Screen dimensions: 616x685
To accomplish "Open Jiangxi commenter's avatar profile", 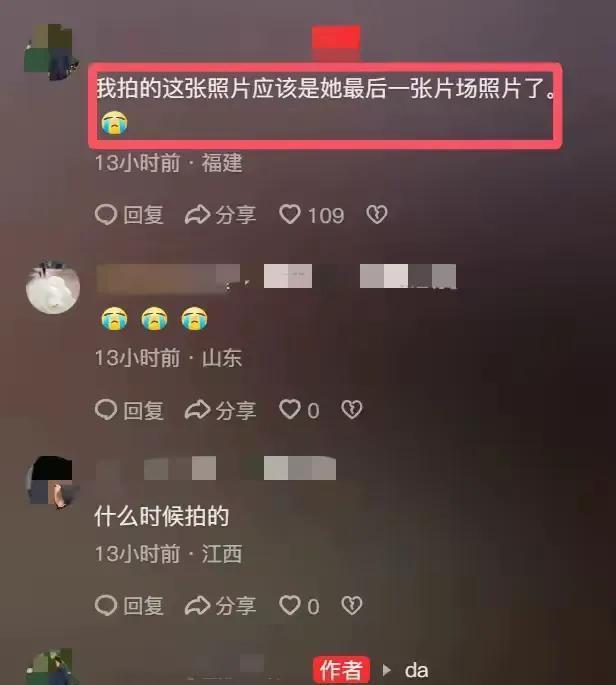I will pyautogui.click(x=50, y=483).
